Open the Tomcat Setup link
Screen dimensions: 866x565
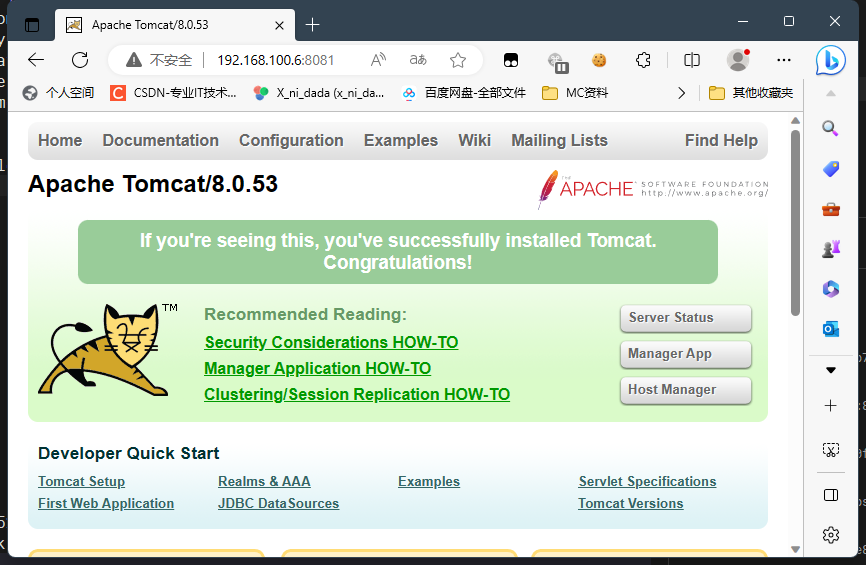[x=81, y=482]
